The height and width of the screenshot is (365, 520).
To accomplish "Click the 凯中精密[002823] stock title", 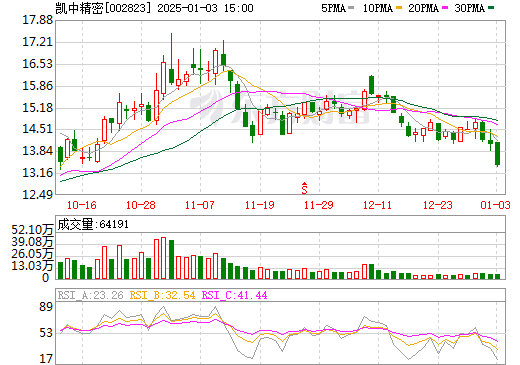I will pyautogui.click(x=101, y=8).
